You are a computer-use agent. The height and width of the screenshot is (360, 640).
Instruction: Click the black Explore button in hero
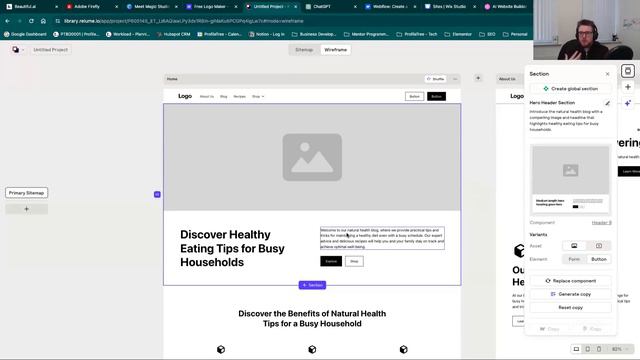pos(331,261)
